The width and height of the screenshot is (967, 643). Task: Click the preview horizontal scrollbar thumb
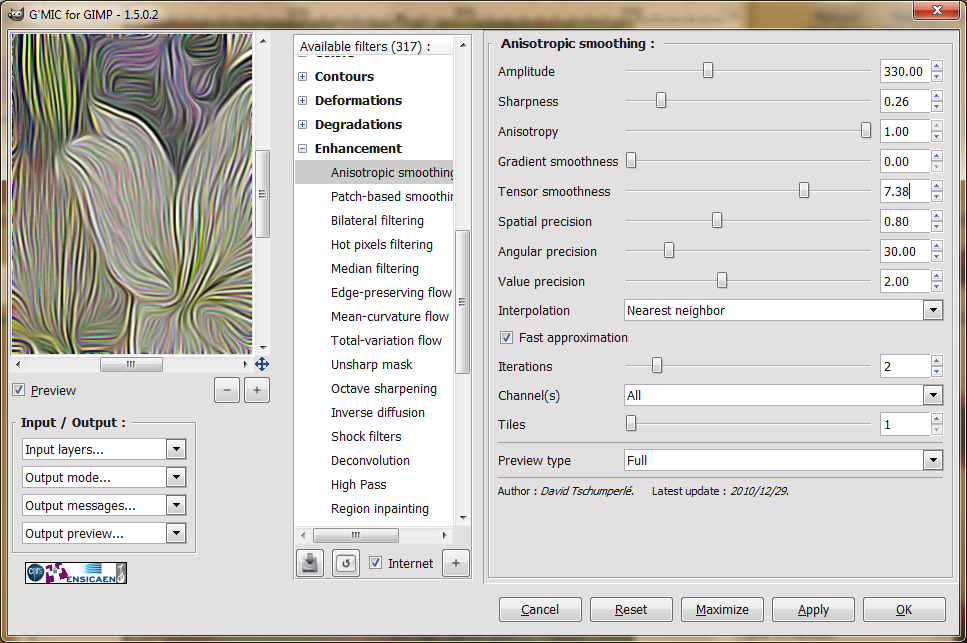(x=131, y=364)
